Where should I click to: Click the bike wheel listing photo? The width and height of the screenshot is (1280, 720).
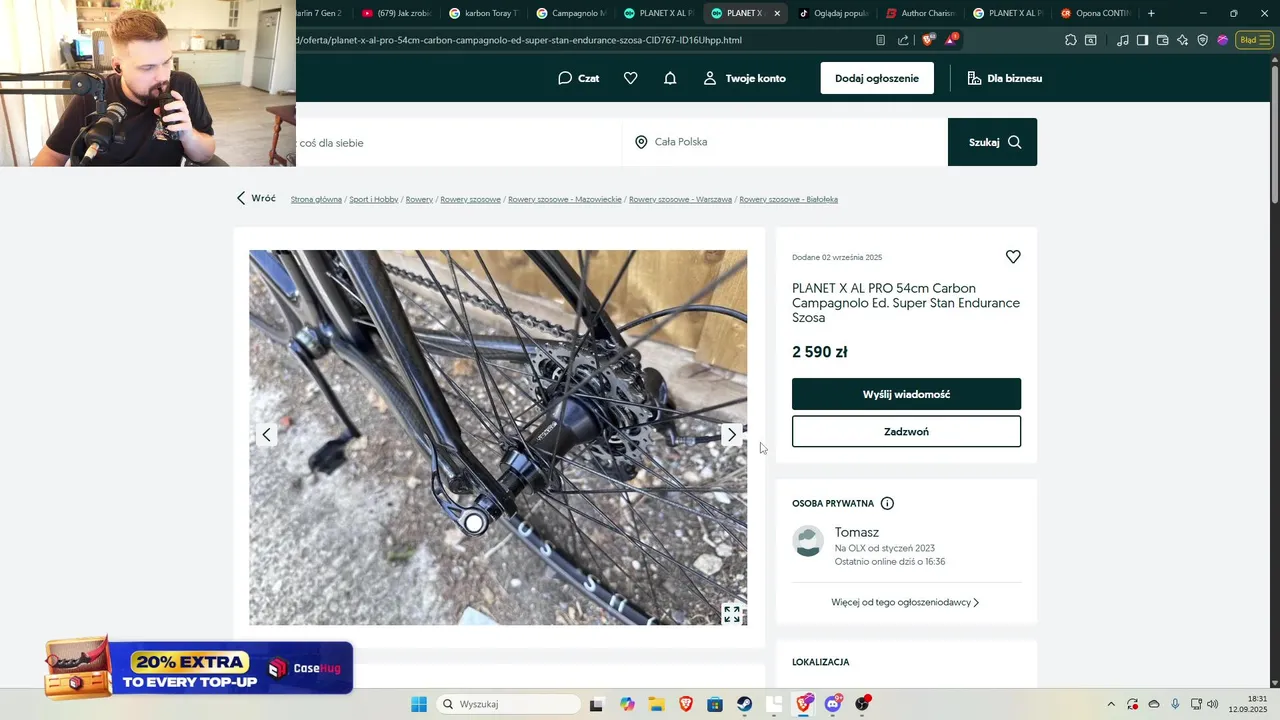498,437
